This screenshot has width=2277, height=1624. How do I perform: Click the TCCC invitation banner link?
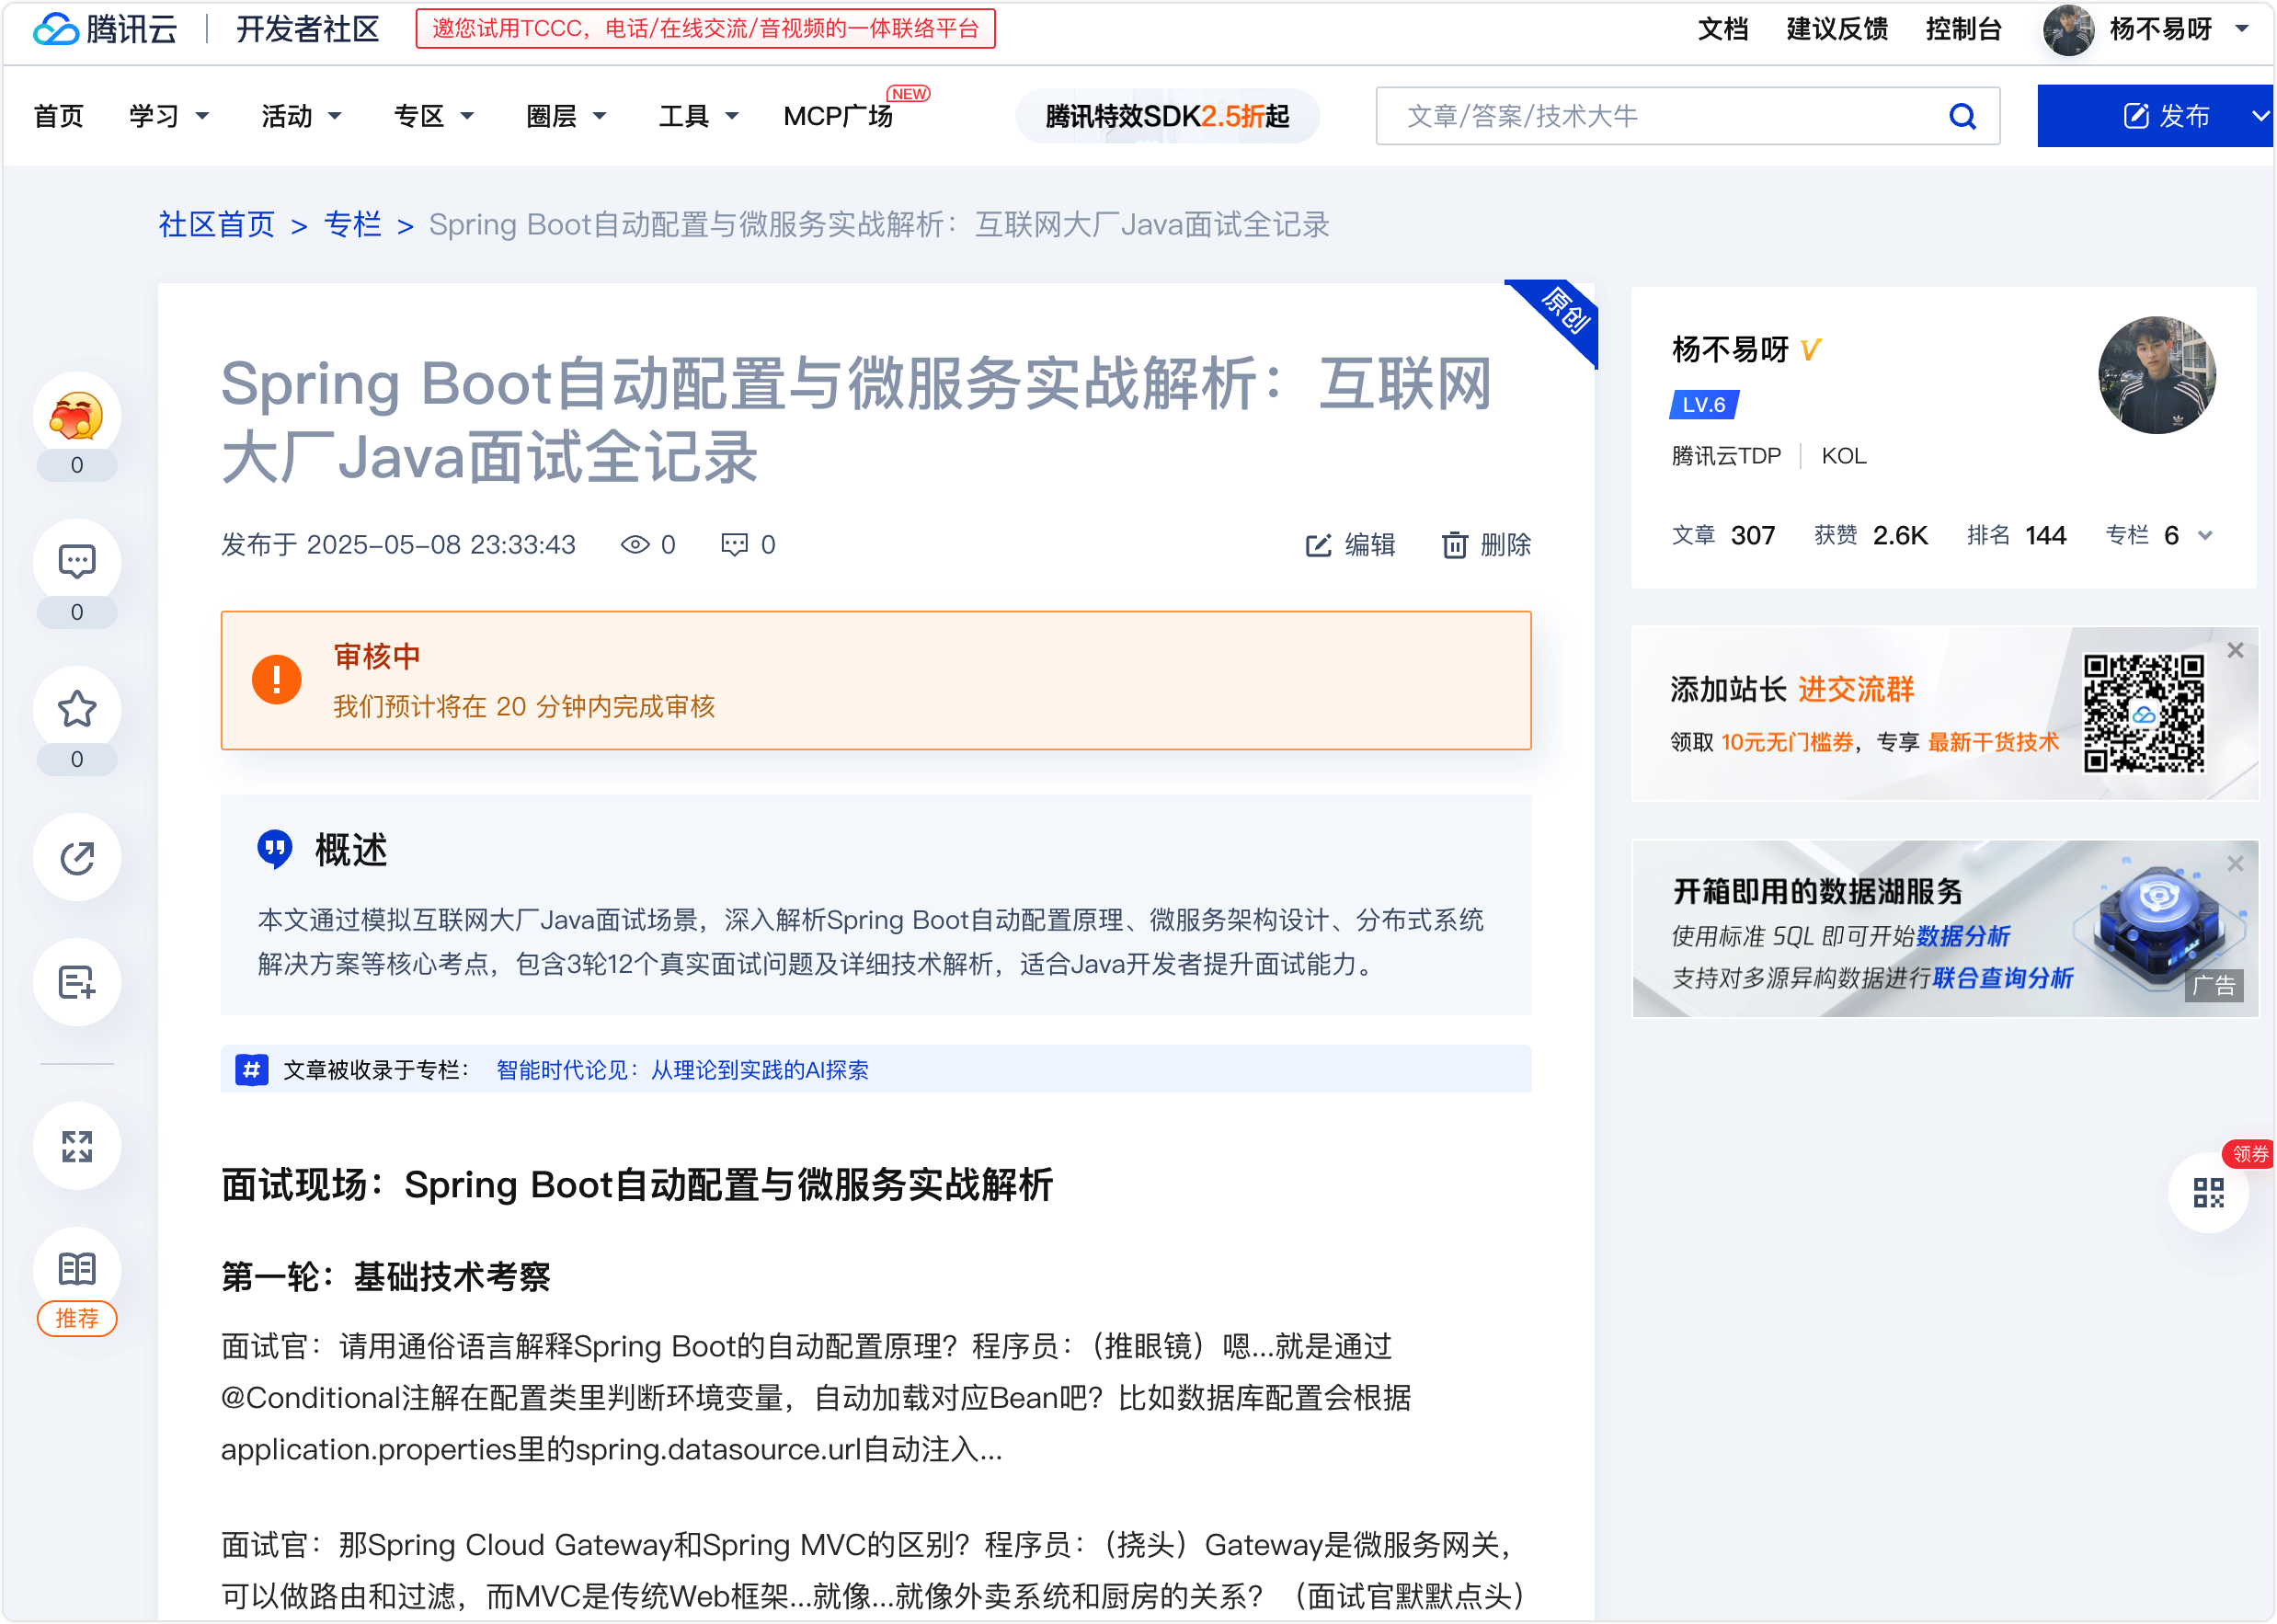[x=705, y=28]
